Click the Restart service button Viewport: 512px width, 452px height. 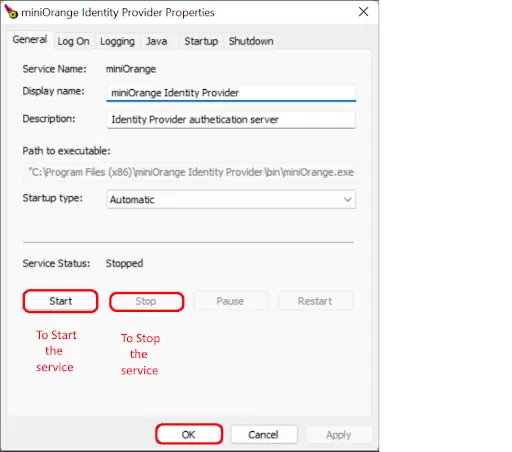click(315, 301)
